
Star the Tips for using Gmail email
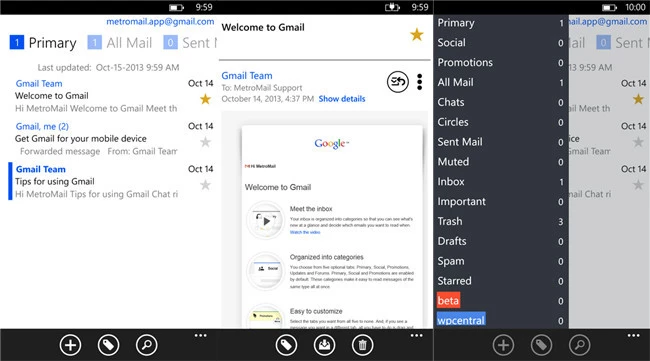pos(205,185)
